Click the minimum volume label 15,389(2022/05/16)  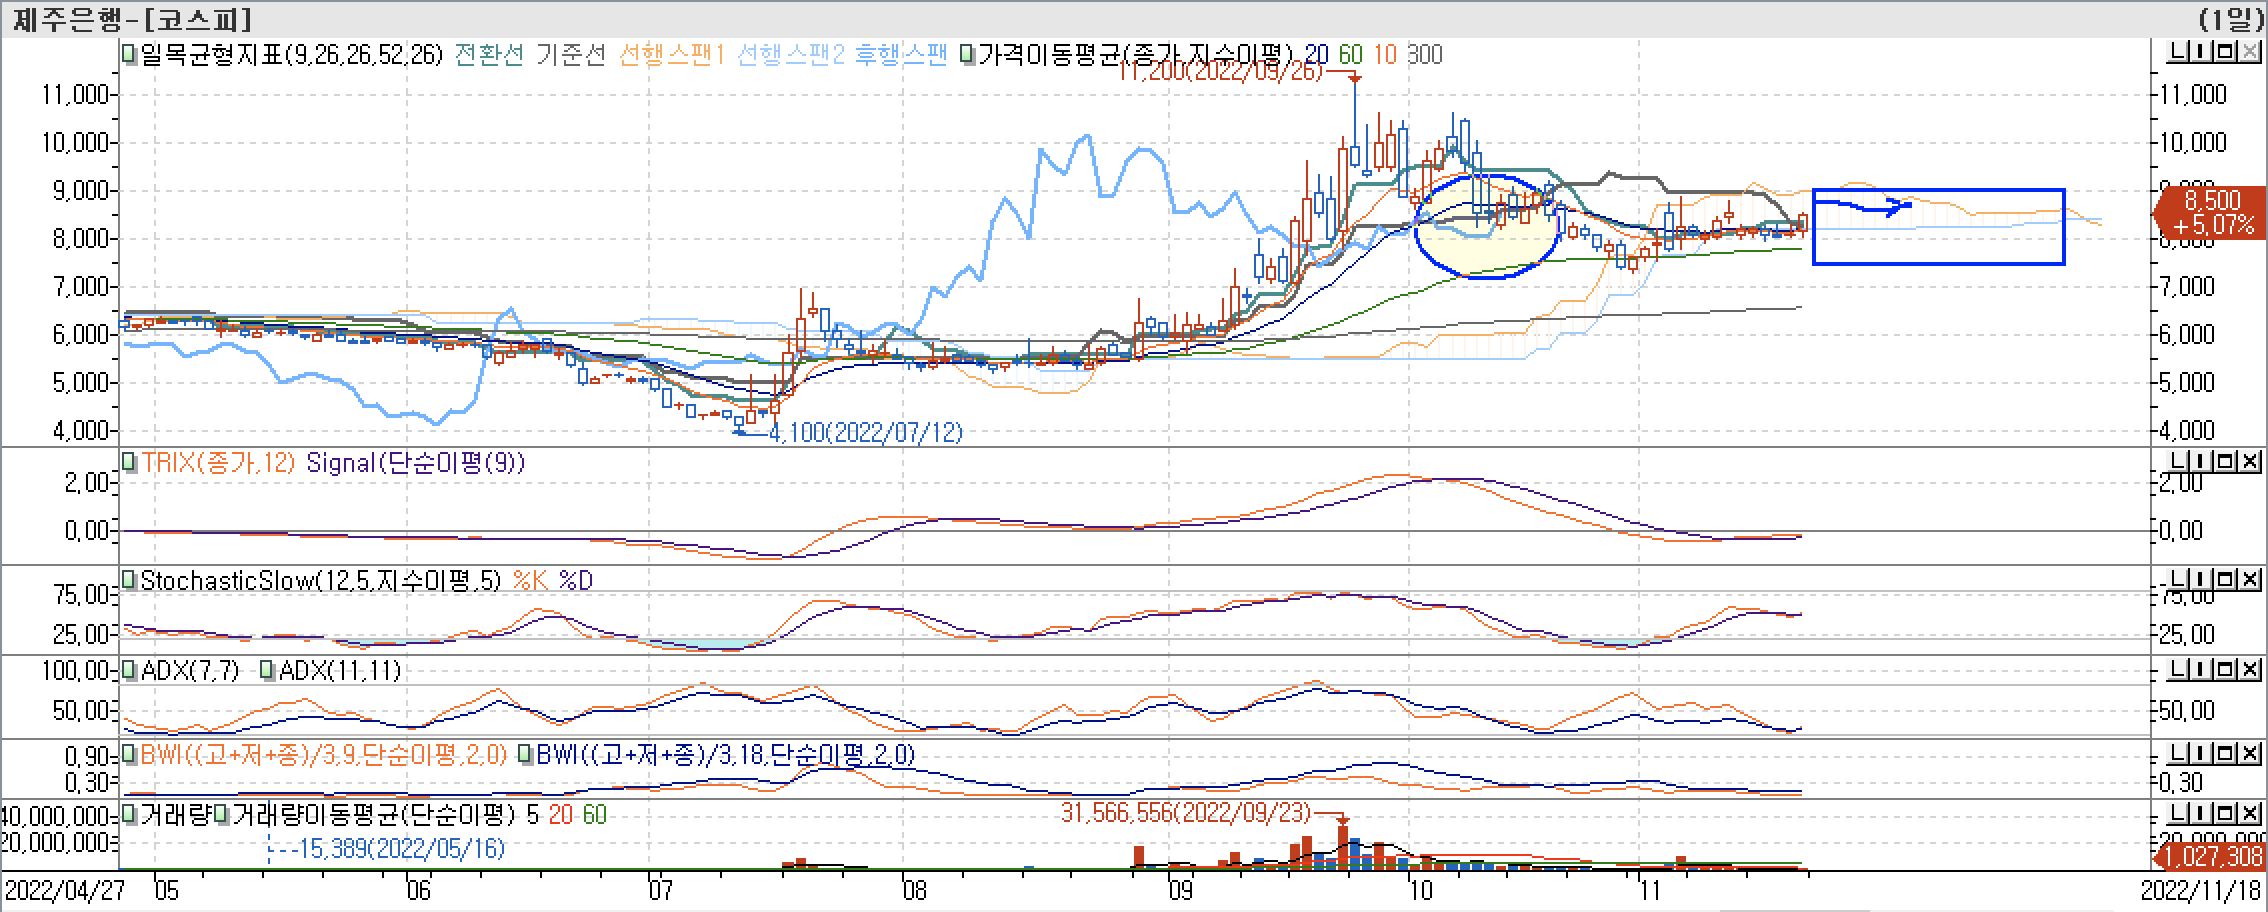click(x=401, y=849)
